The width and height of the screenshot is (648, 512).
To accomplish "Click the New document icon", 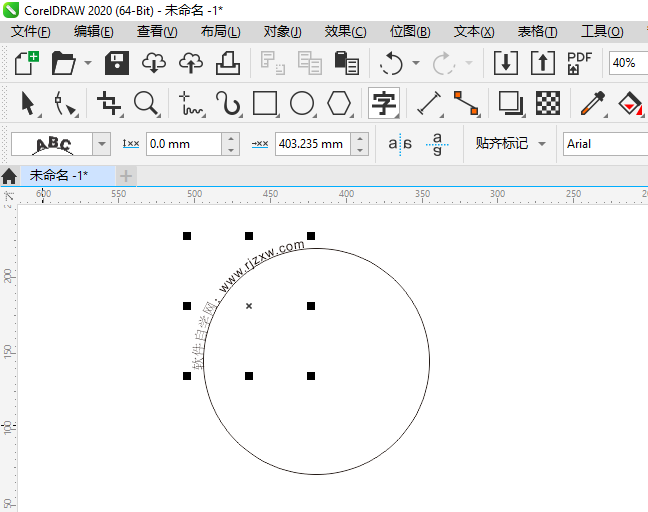I will coord(27,63).
